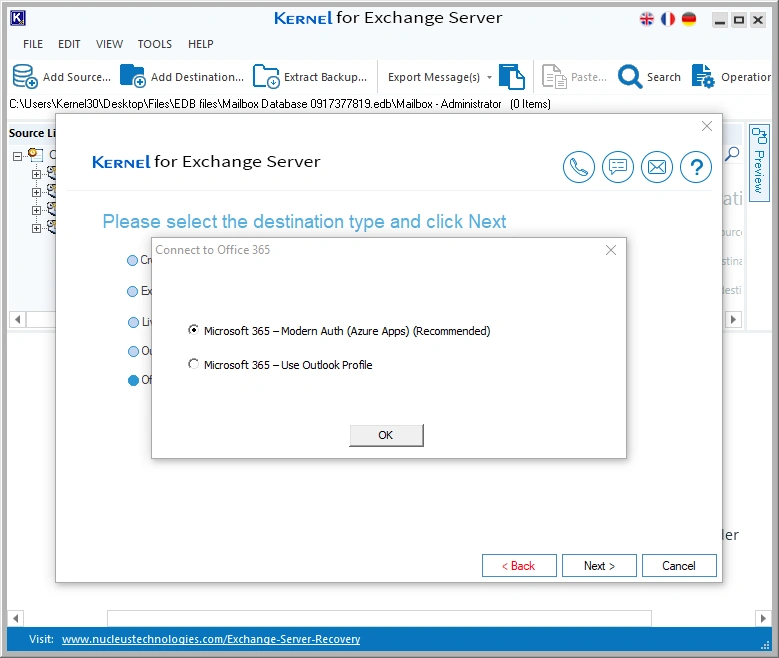The width and height of the screenshot is (779, 658).
Task: Select Microsoft 365 Use Outlook Profile option
Action: click(193, 364)
